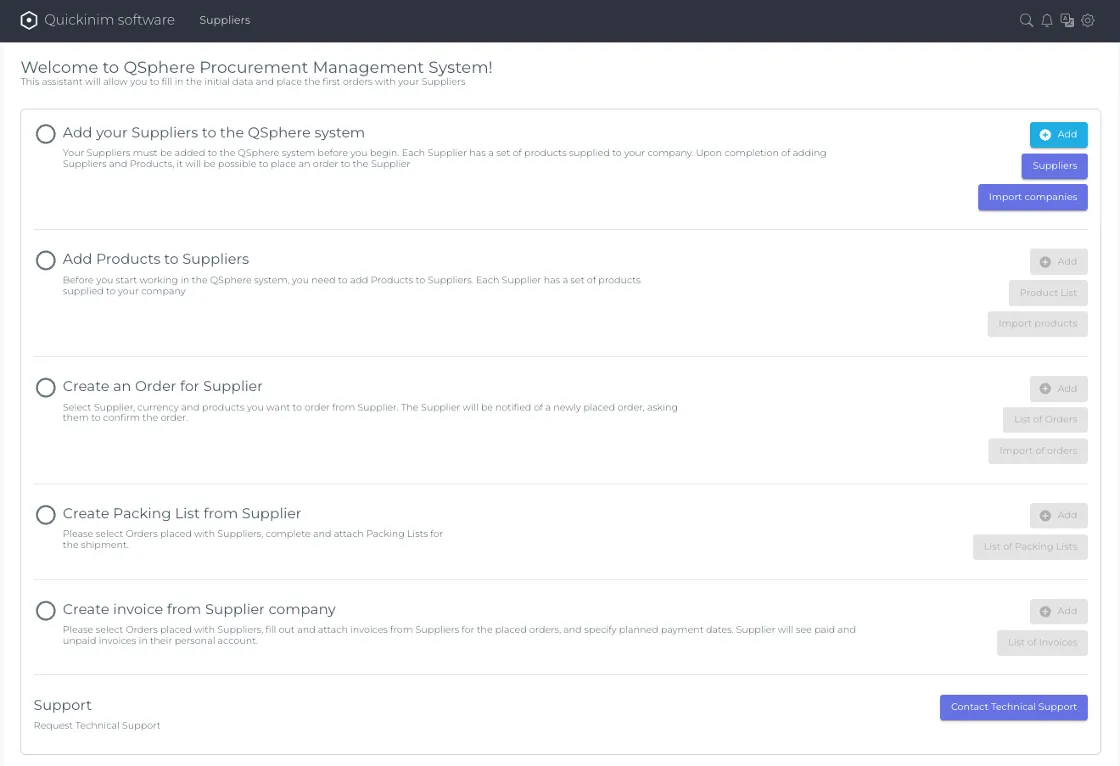The height and width of the screenshot is (766, 1120).
Task: Open the Suppliers list button
Action: tap(1054, 166)
